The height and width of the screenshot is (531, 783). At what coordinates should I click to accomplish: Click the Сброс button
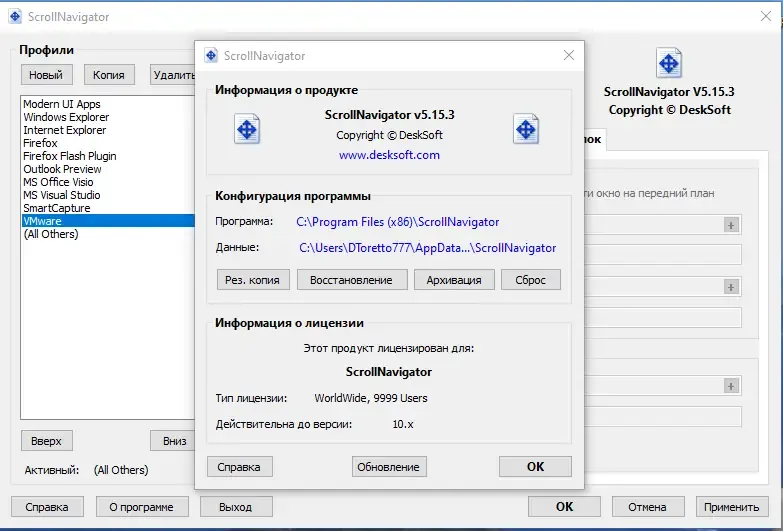click(x=531, y=280)
